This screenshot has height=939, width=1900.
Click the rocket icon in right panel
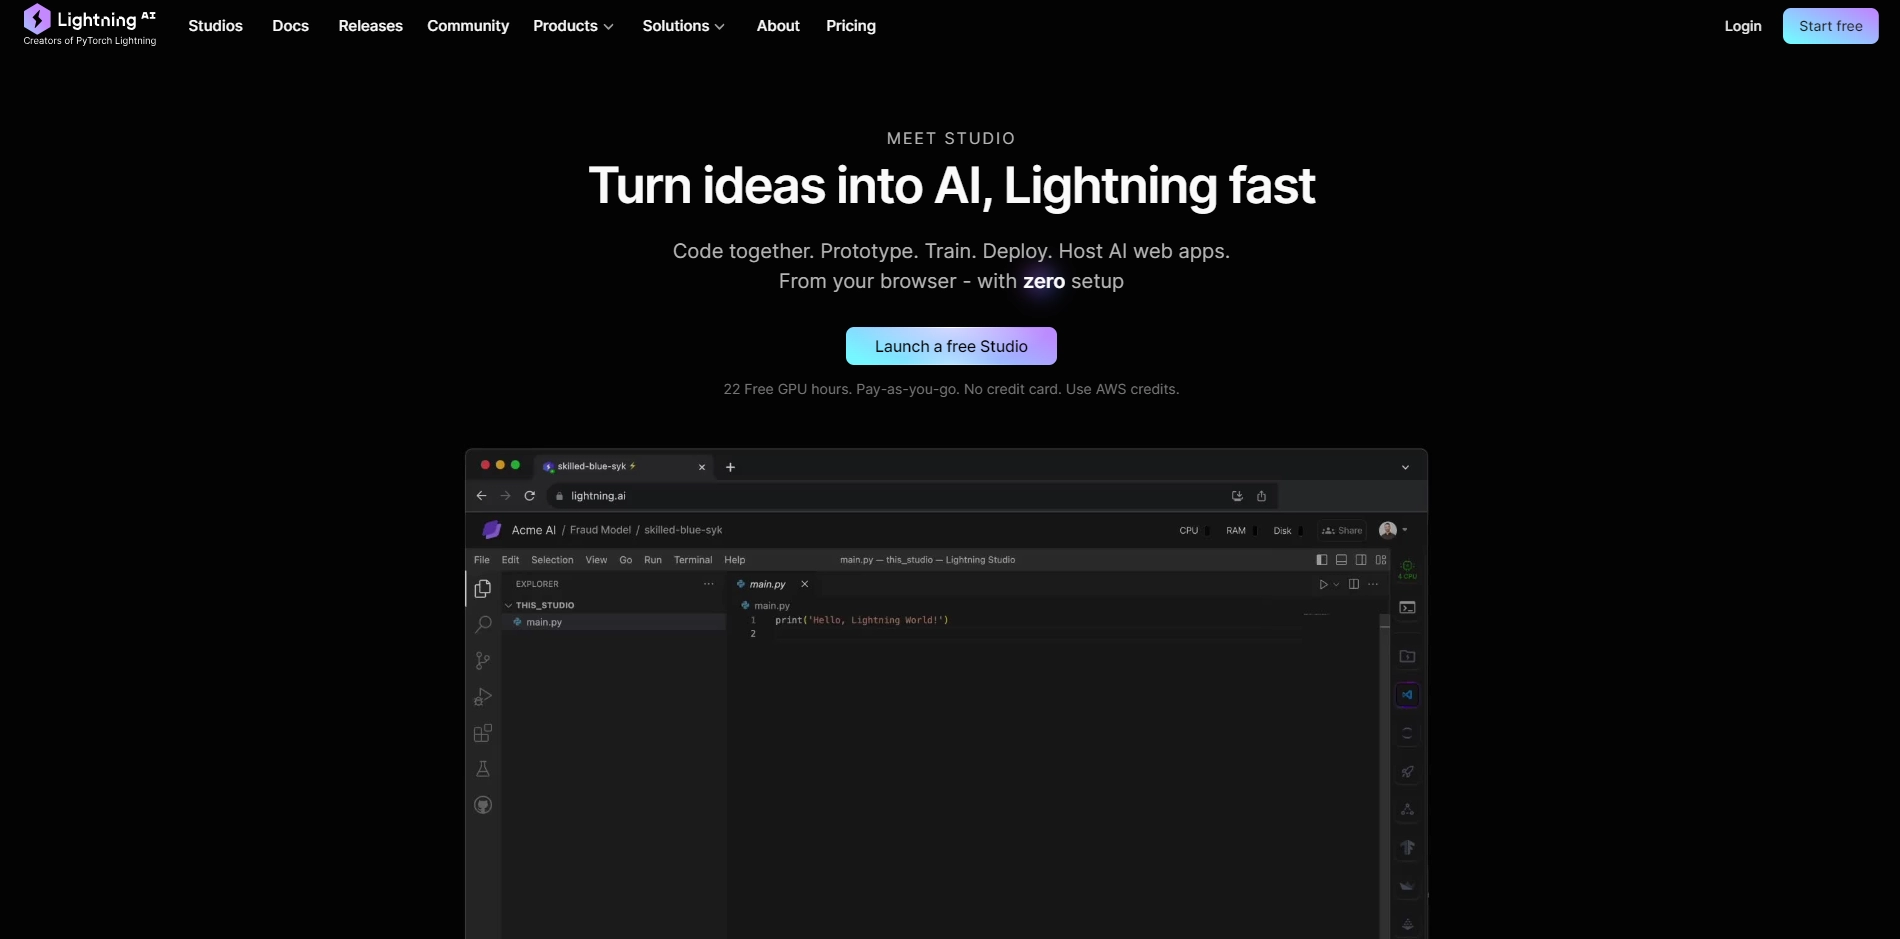click(1407, 771)
